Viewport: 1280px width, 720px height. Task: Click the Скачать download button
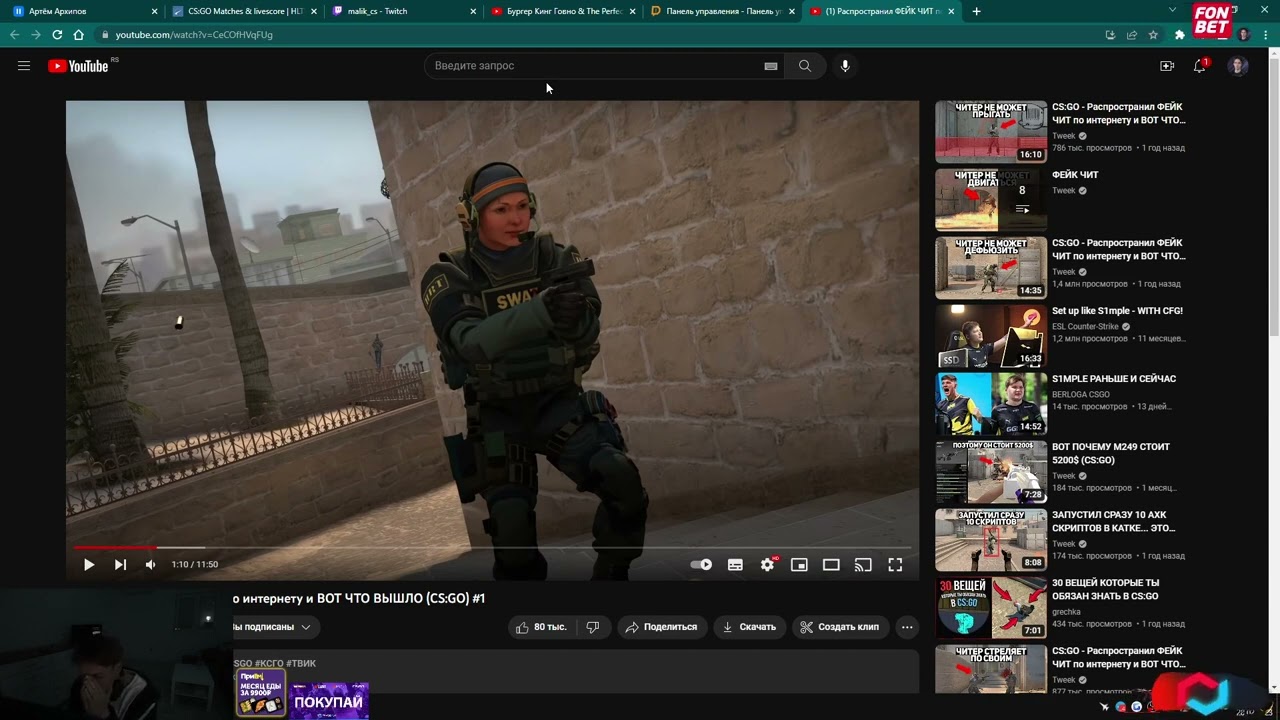[749, 627]
